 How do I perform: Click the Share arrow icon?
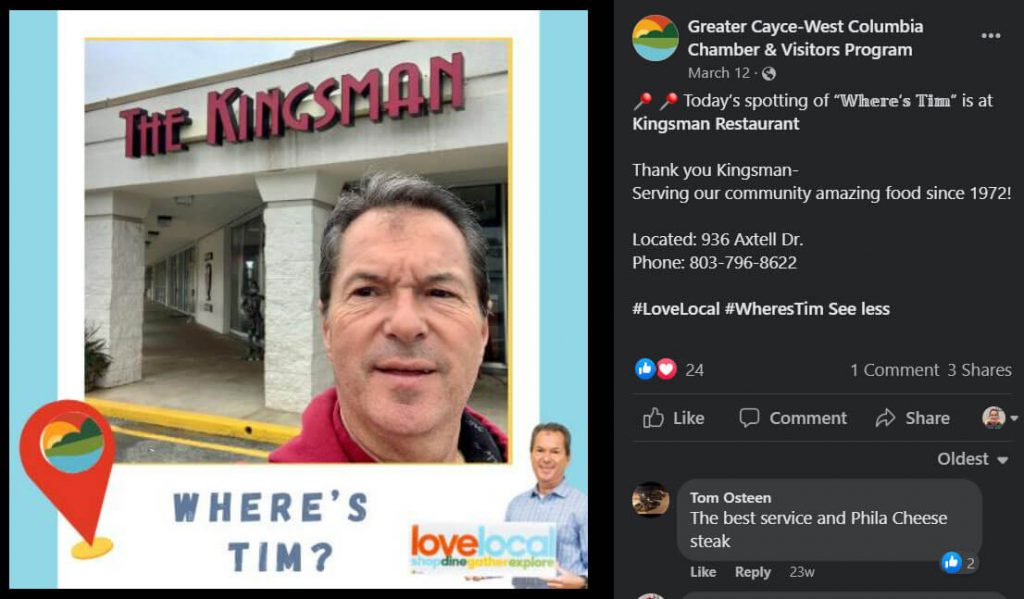click(x=885, y=417)
